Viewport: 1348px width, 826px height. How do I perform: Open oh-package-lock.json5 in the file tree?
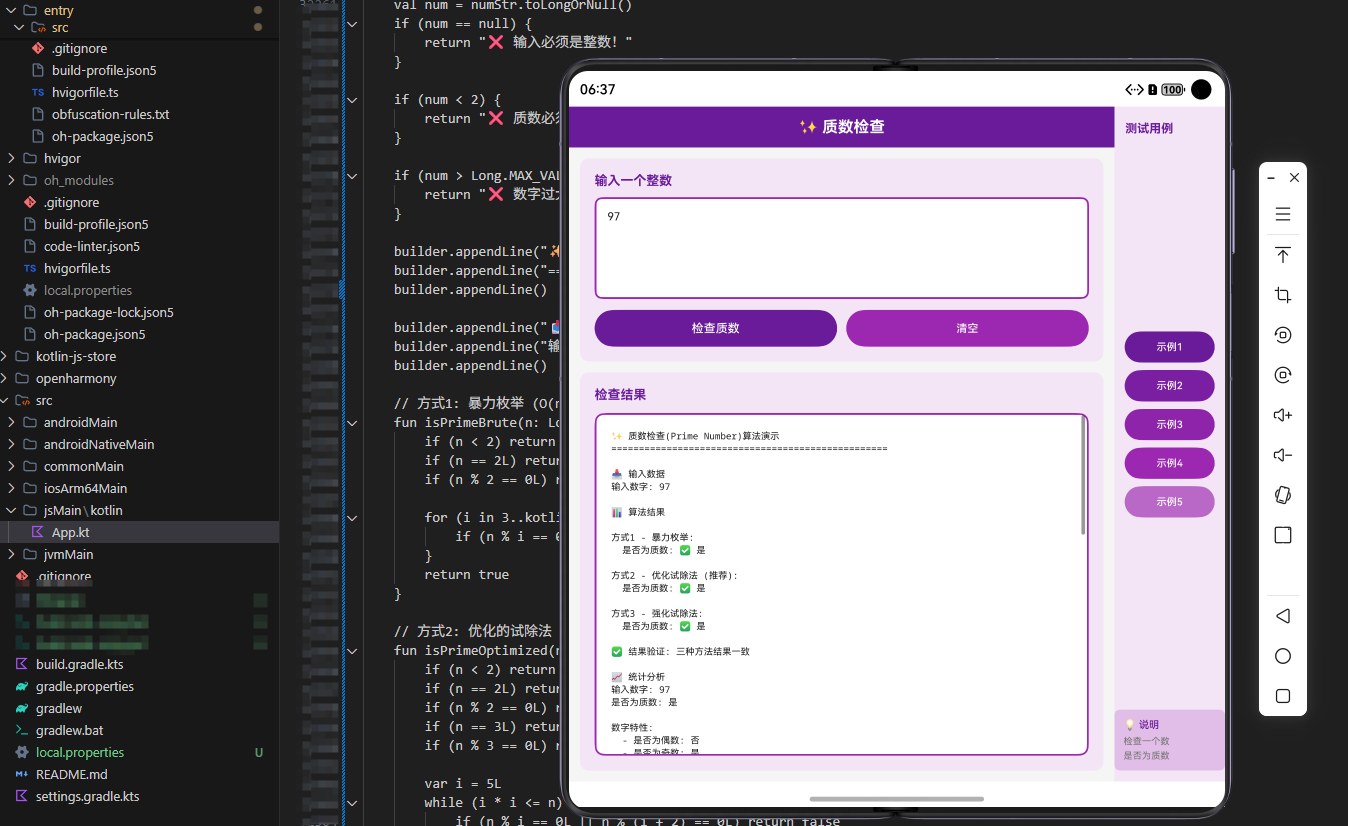(108, 312)
